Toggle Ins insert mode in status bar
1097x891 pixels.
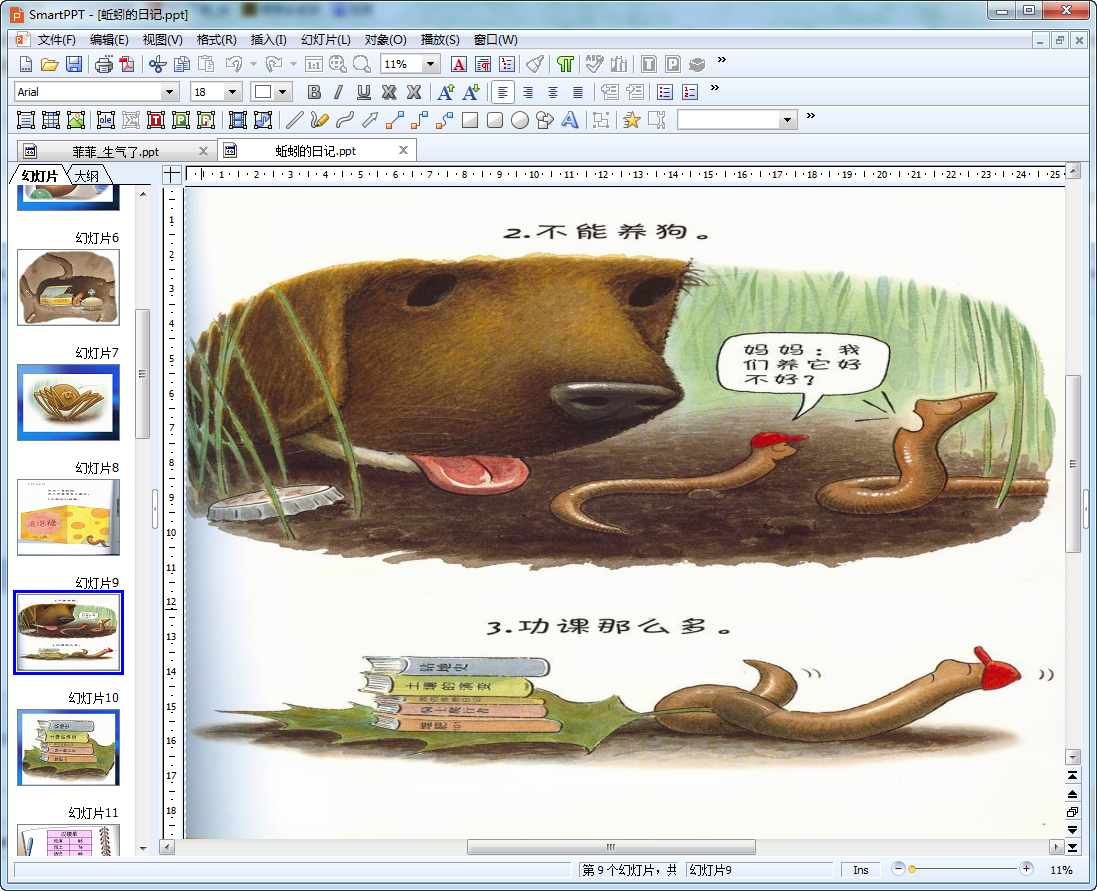point(861,870)
